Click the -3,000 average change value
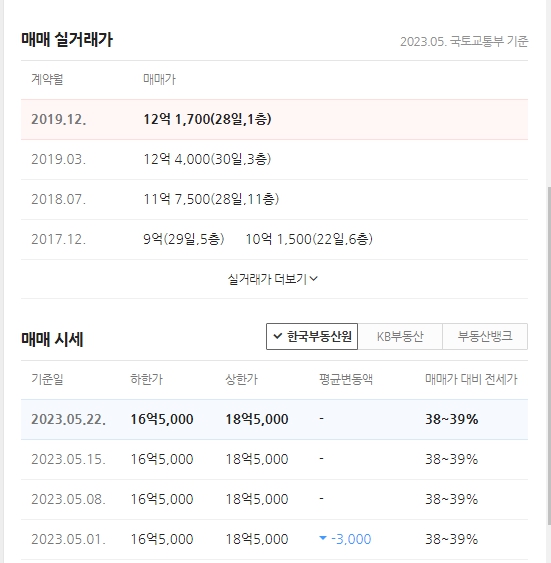Image resolution: width=551 pixels, height=563 pixels. coord(351,539)
